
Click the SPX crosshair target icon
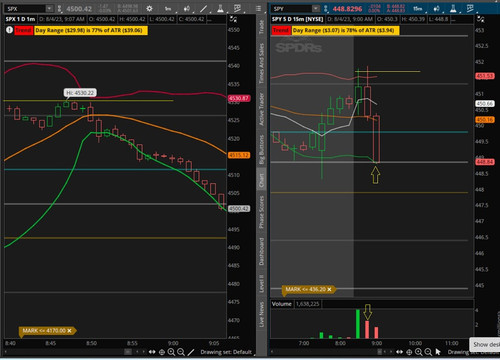(x=162, y=352)
